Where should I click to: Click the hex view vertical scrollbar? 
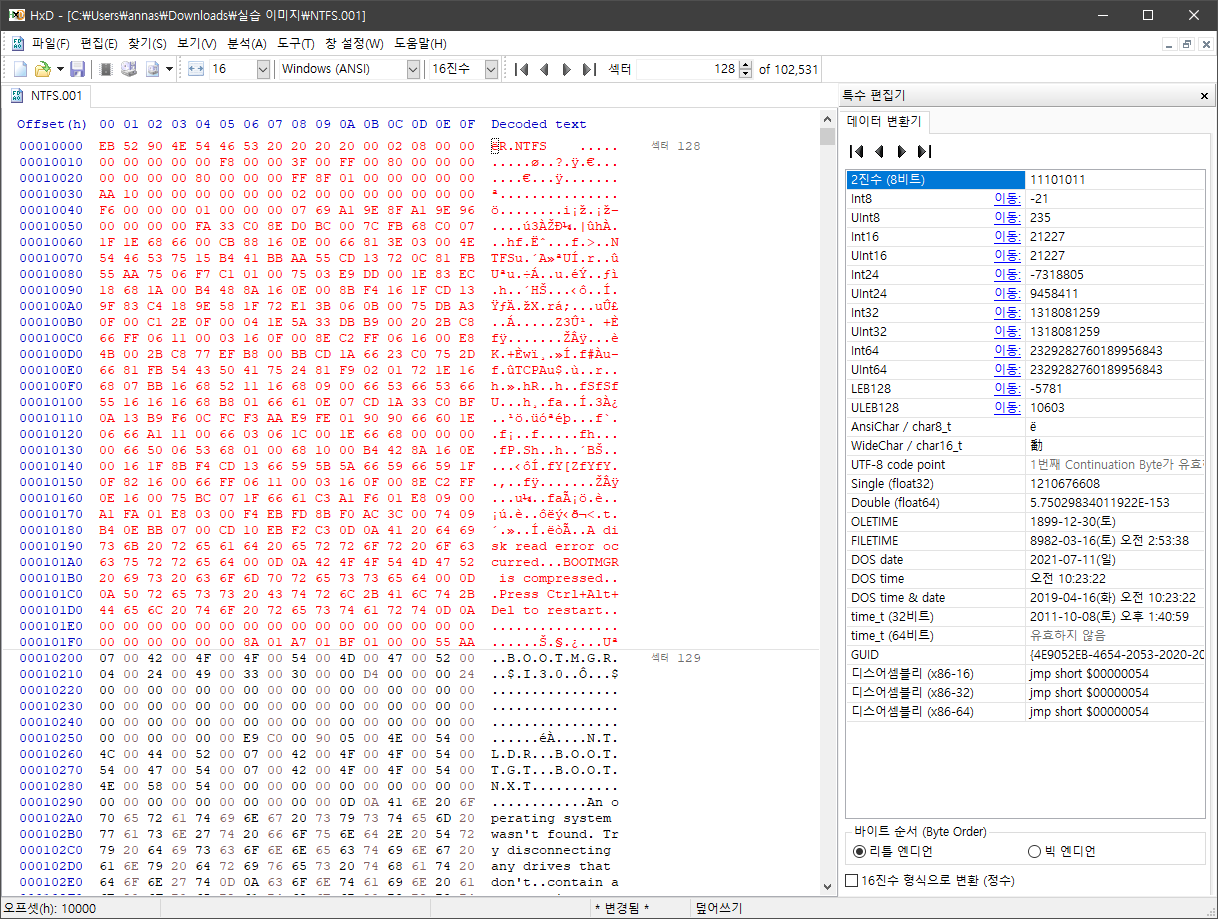pos(827,504)
